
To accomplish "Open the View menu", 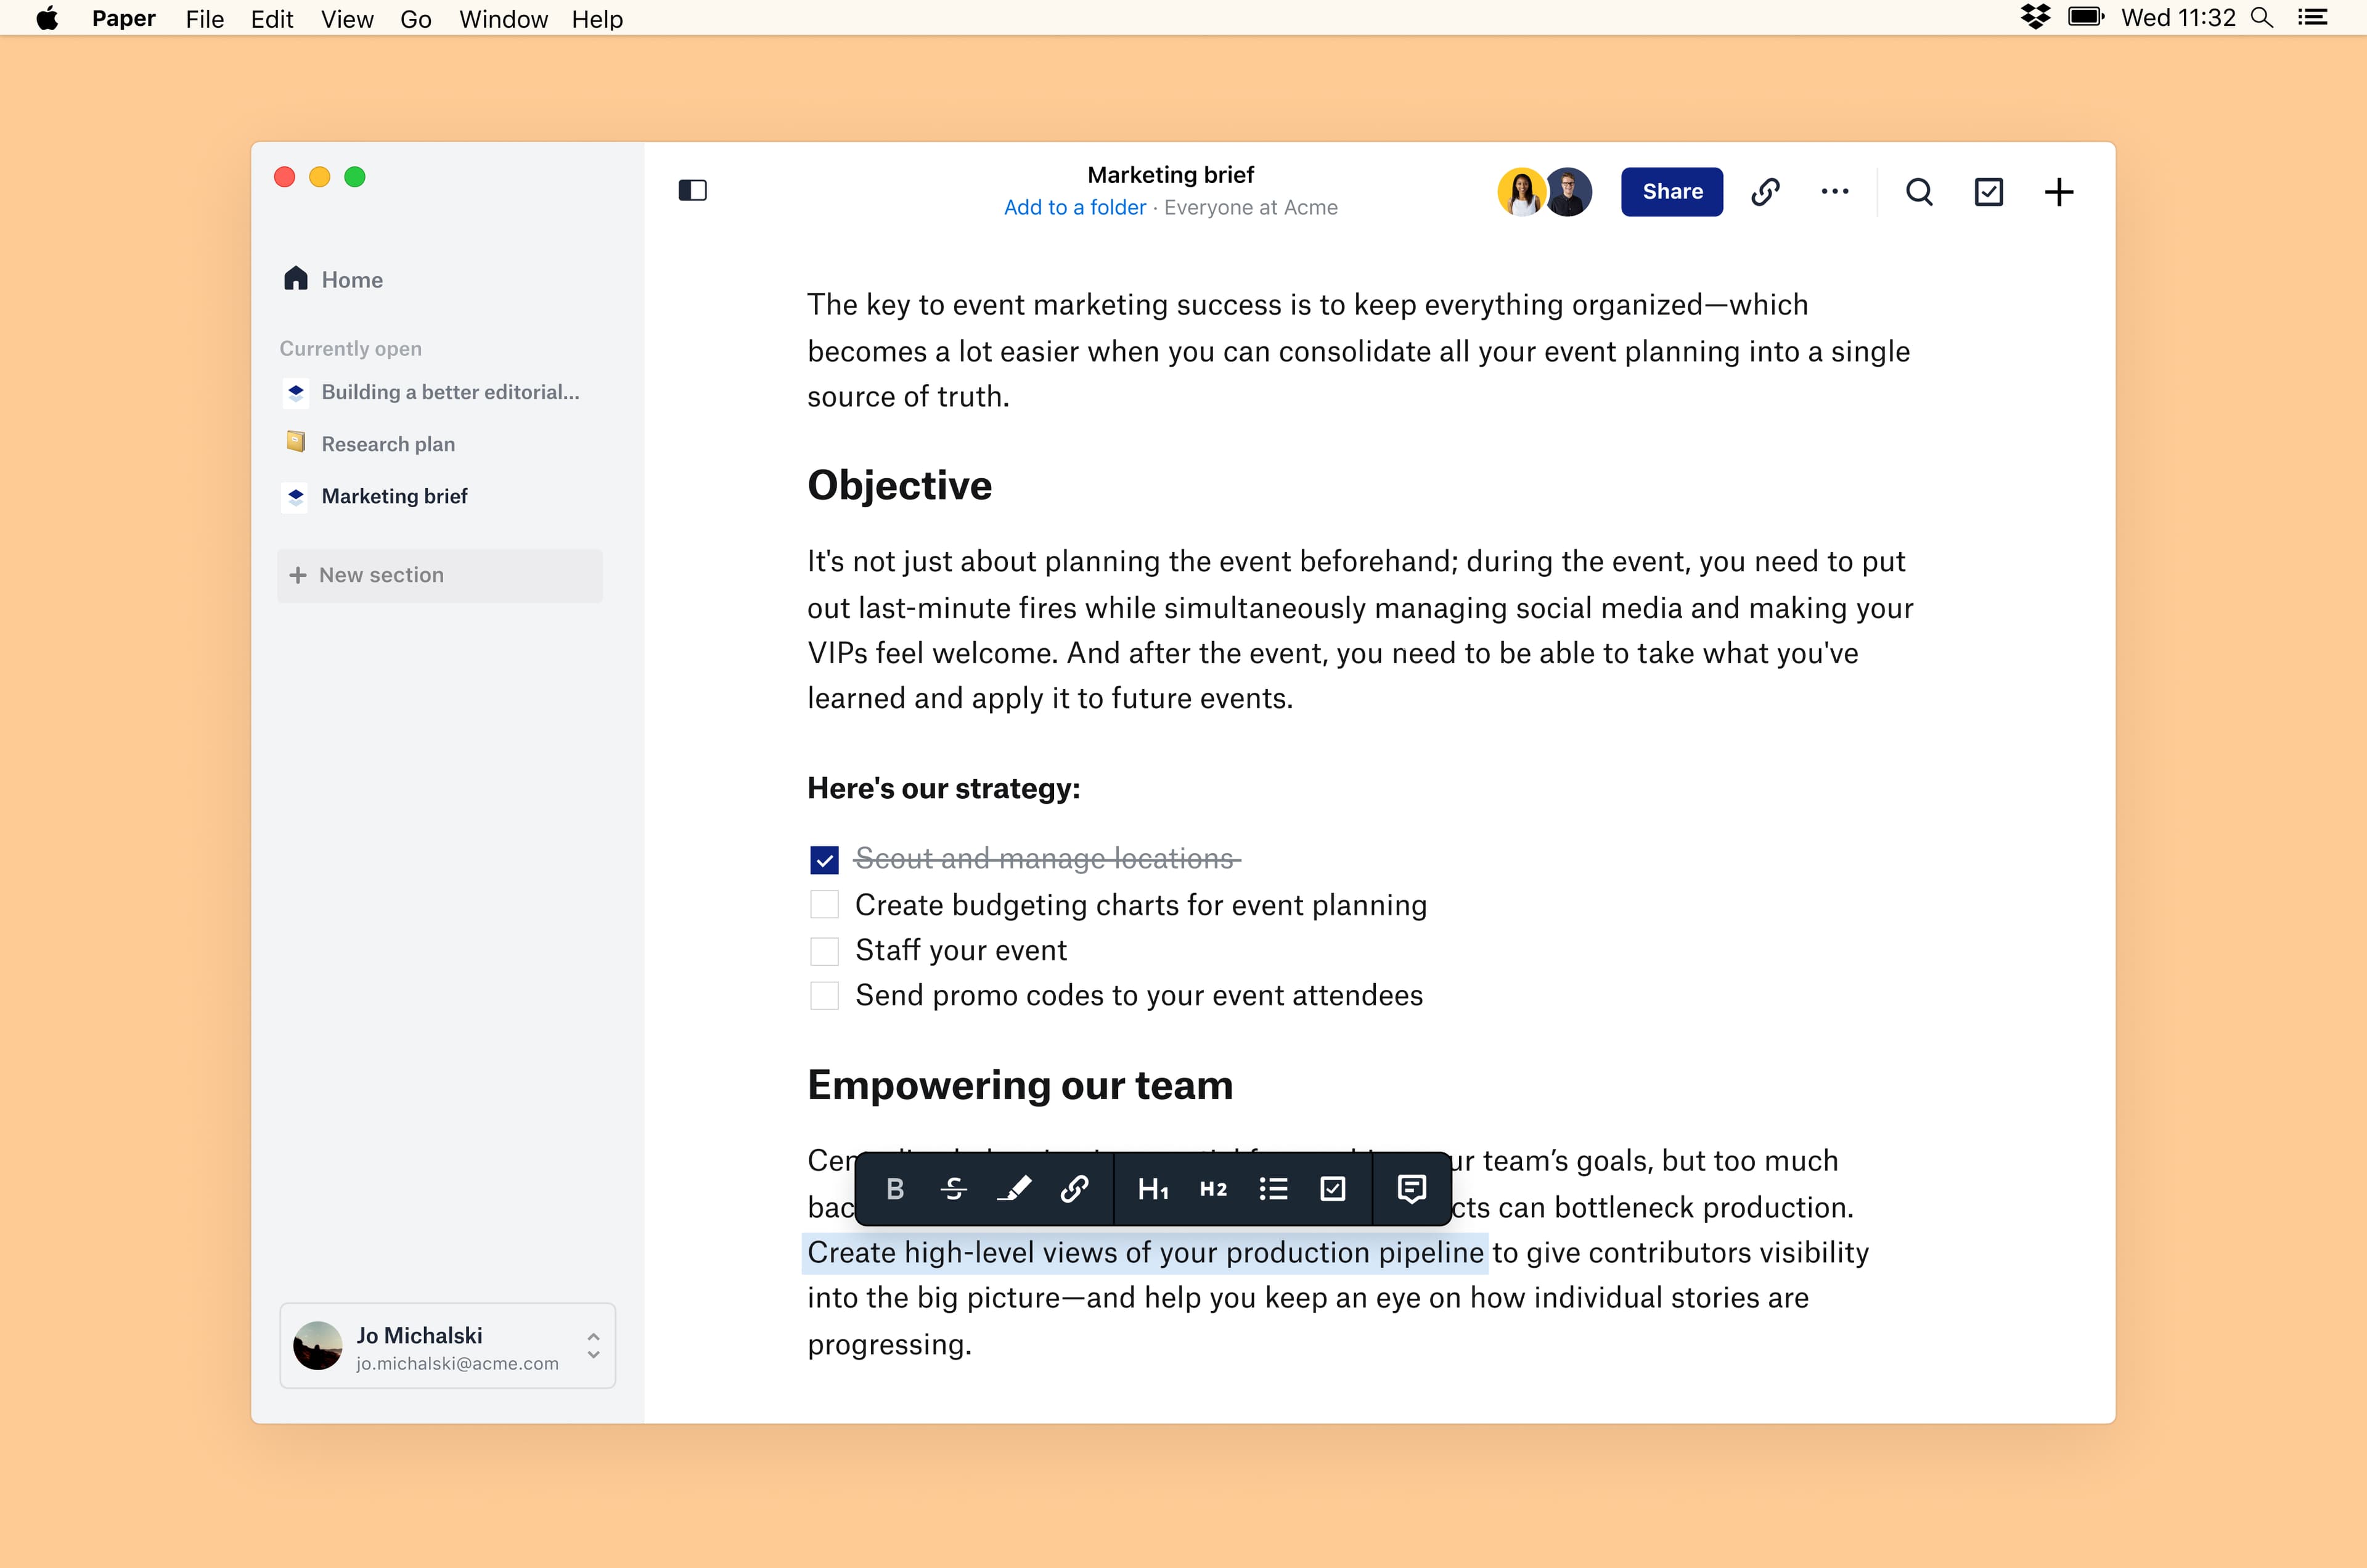I will pyautogui.click(x=347, y=18).
